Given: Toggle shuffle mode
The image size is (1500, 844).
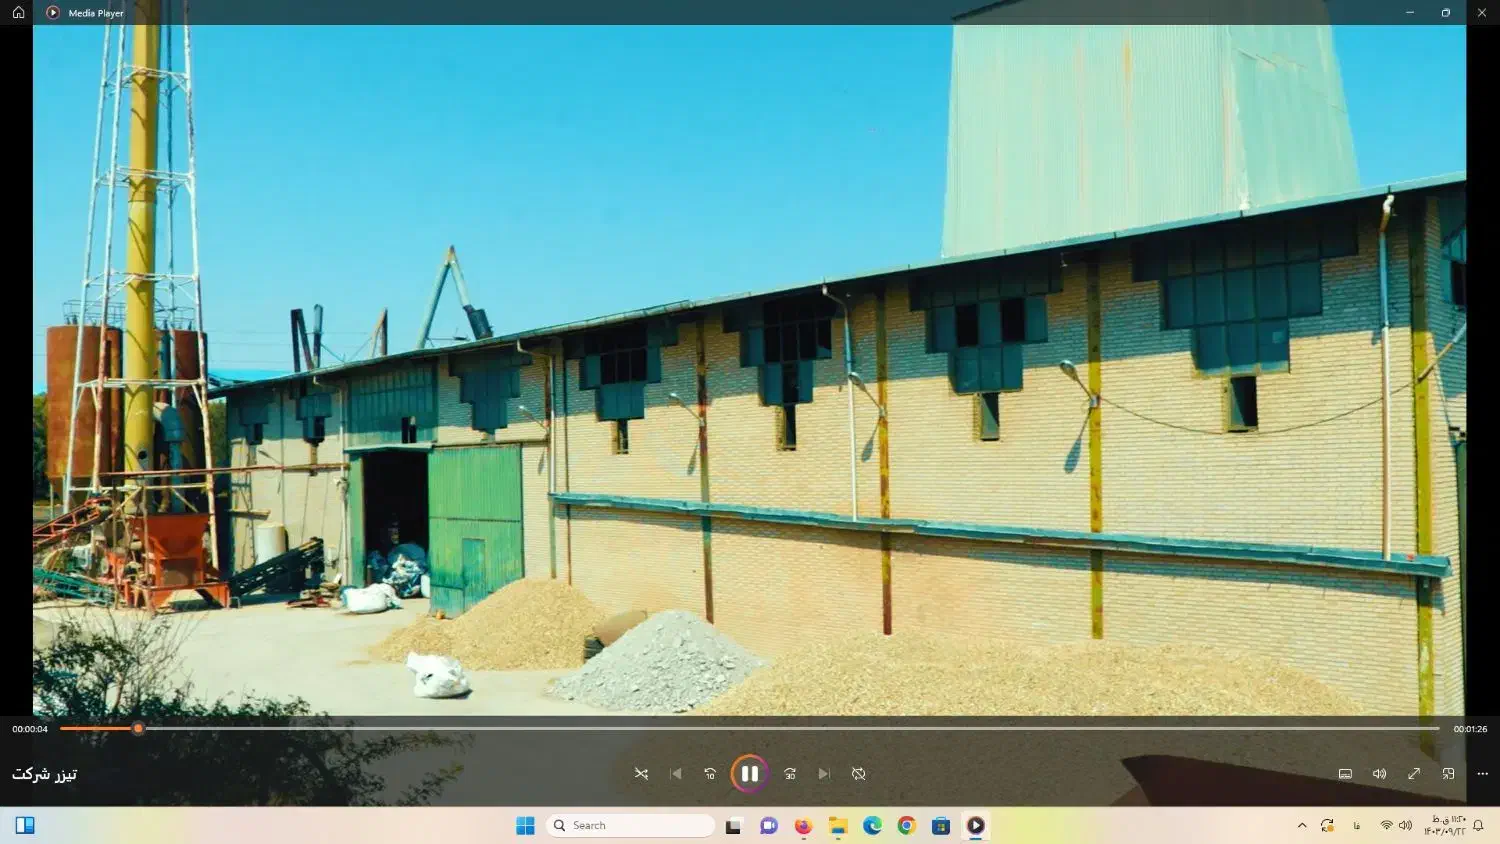Looking at the screenshot, I should click(x=641, y=774).
